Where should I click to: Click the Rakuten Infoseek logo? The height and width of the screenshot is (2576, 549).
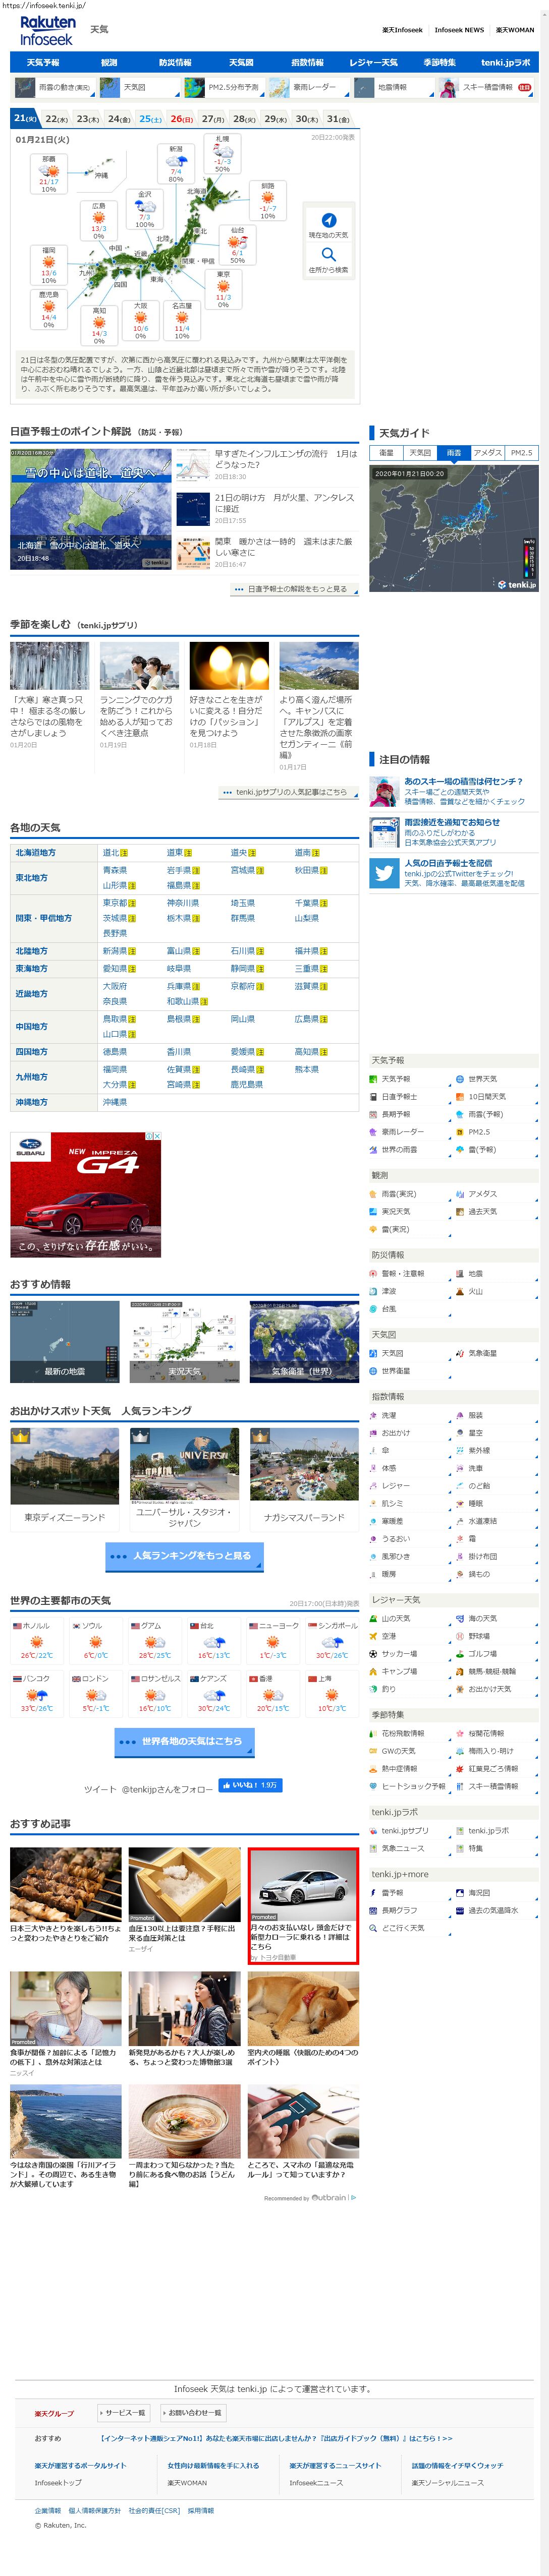coord(47,30)
